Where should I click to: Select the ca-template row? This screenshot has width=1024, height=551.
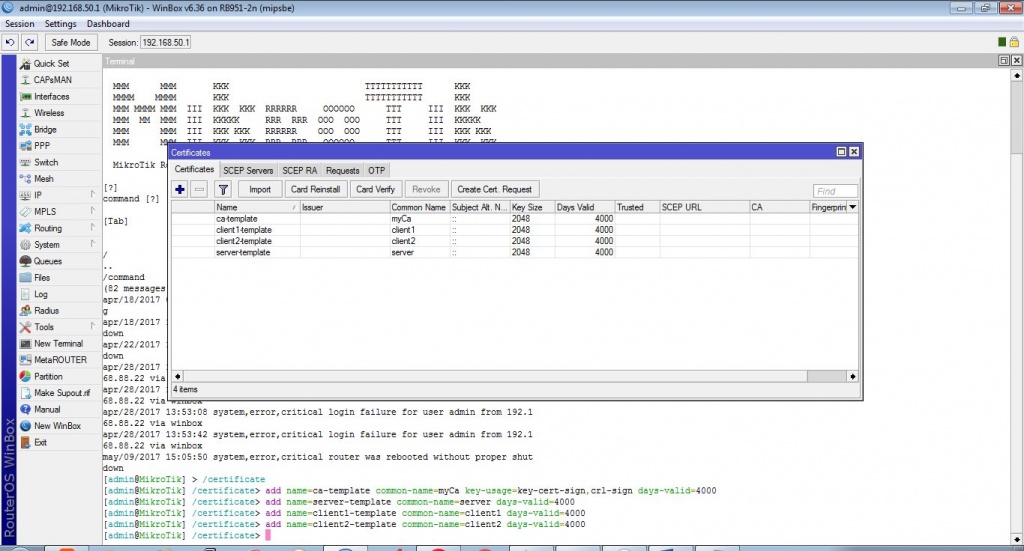pos(515,219)
